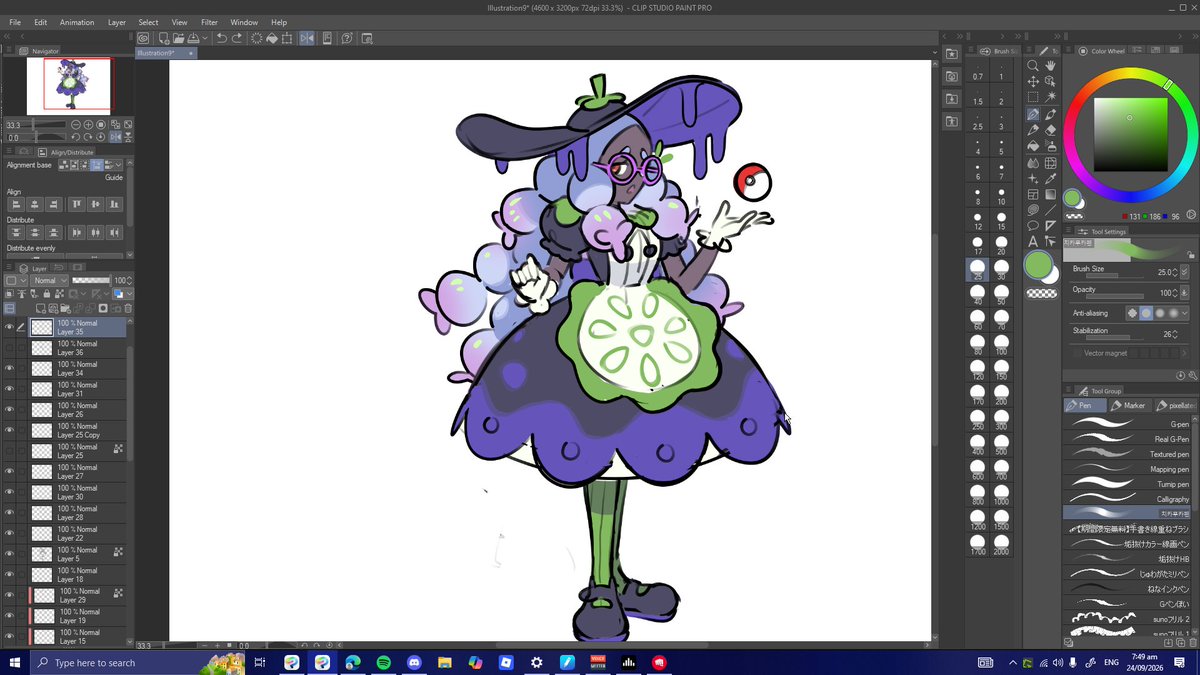Toggle visibility of Layer 27
Image resolution: width=1200 pixels, height=675 pixels.
[x=9, y=472]
